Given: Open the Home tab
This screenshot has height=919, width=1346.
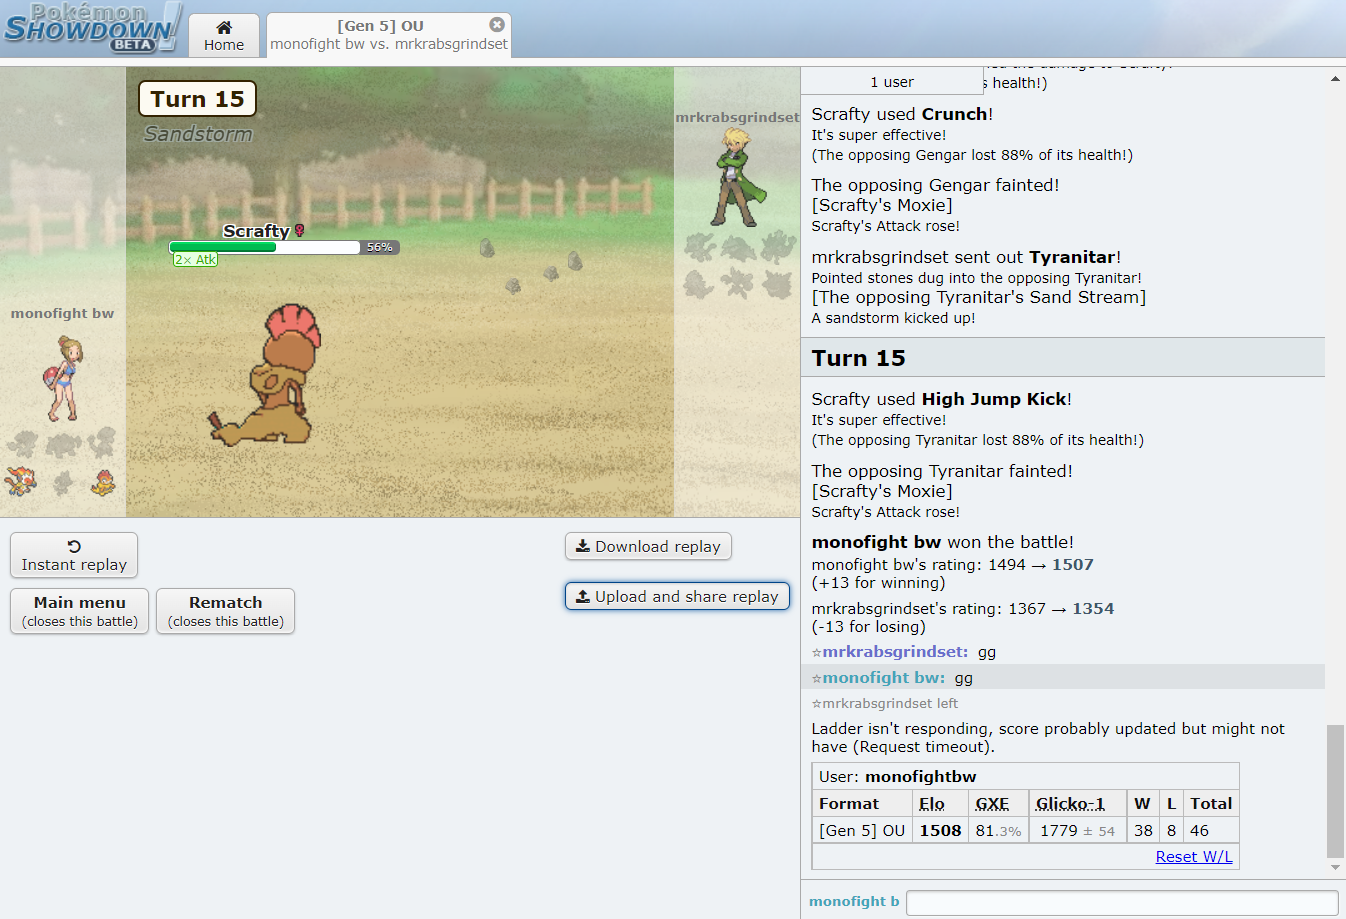Looking at the screenshot, I should click(224, 36).
